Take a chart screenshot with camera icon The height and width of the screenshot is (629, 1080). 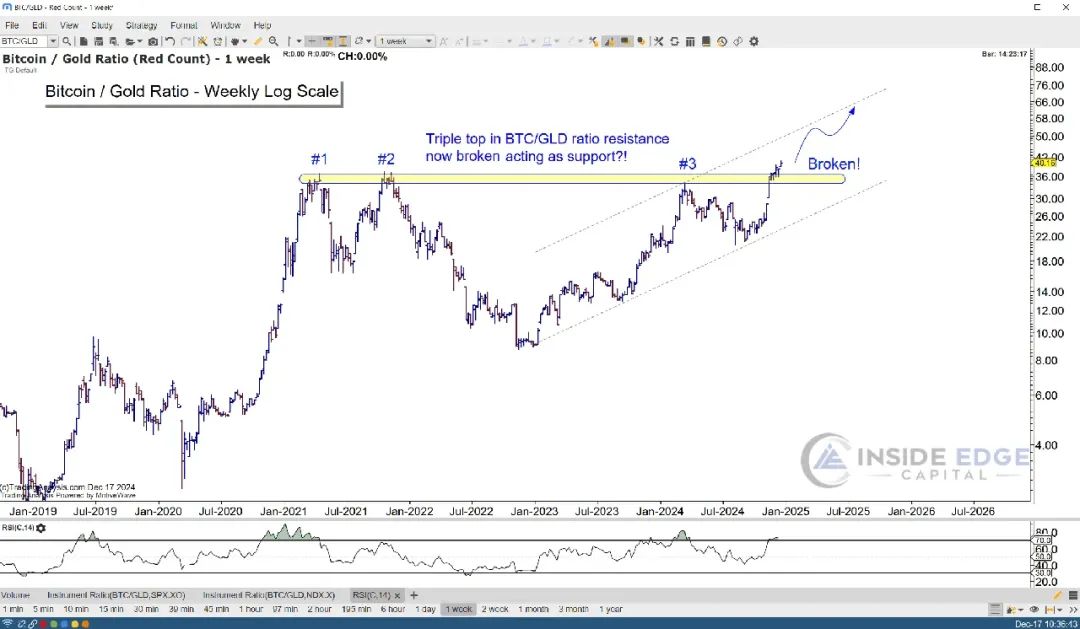pyautogui.click(x=153, y=41)
